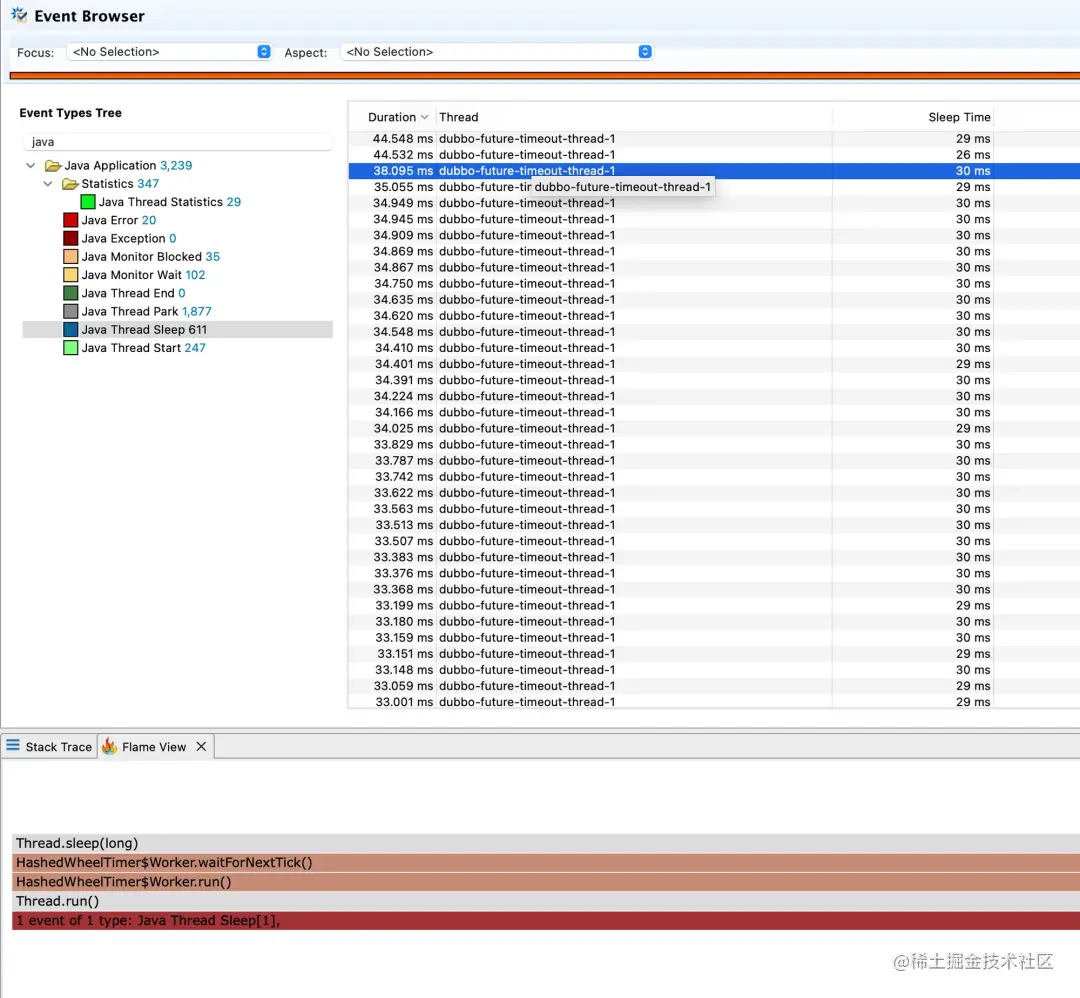1080x998 pixels.
Task: Click the thread name in 33.151 ms row
Action: 527,654
